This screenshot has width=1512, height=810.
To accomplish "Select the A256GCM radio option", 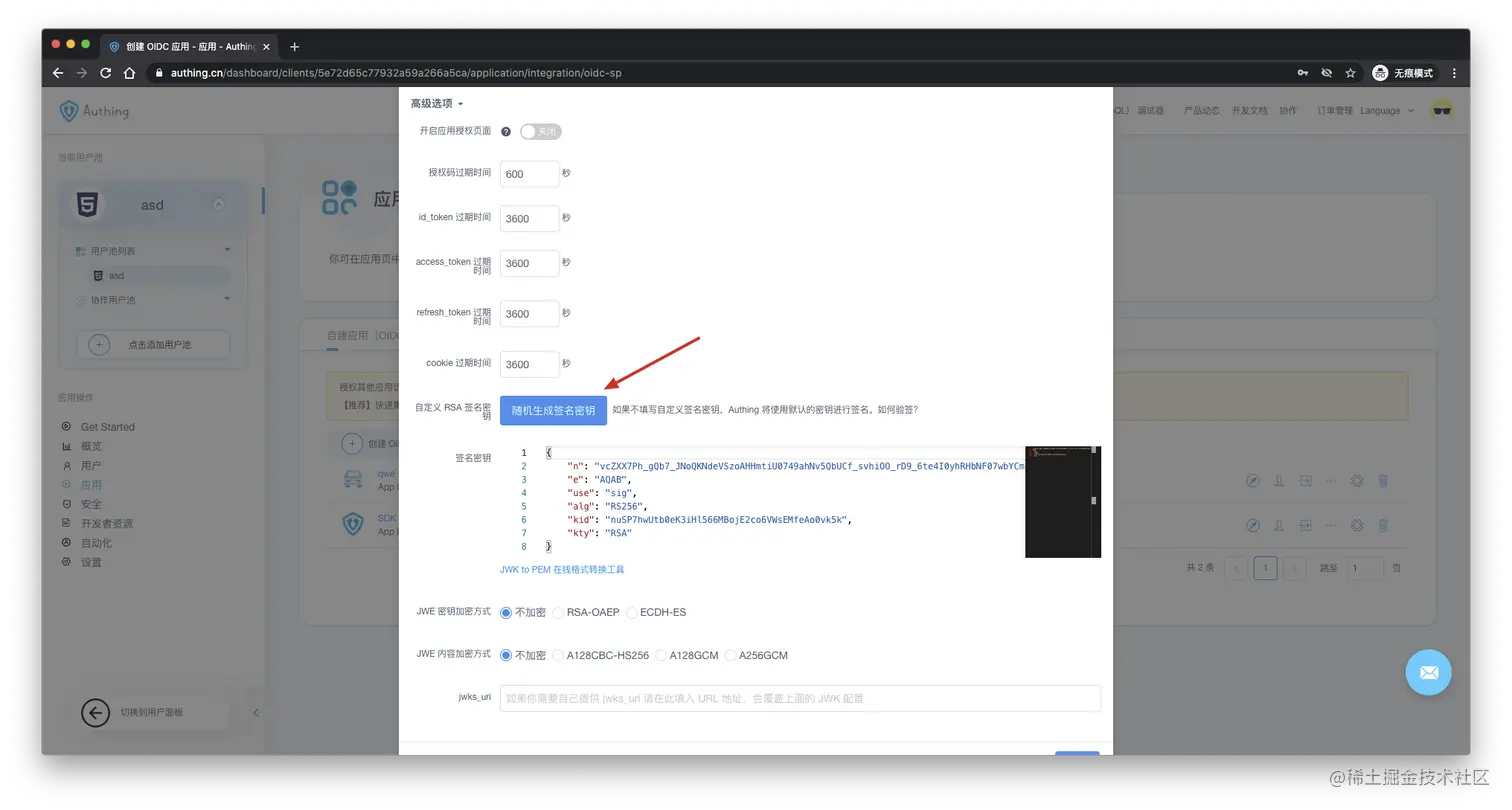I will [731, 655].
